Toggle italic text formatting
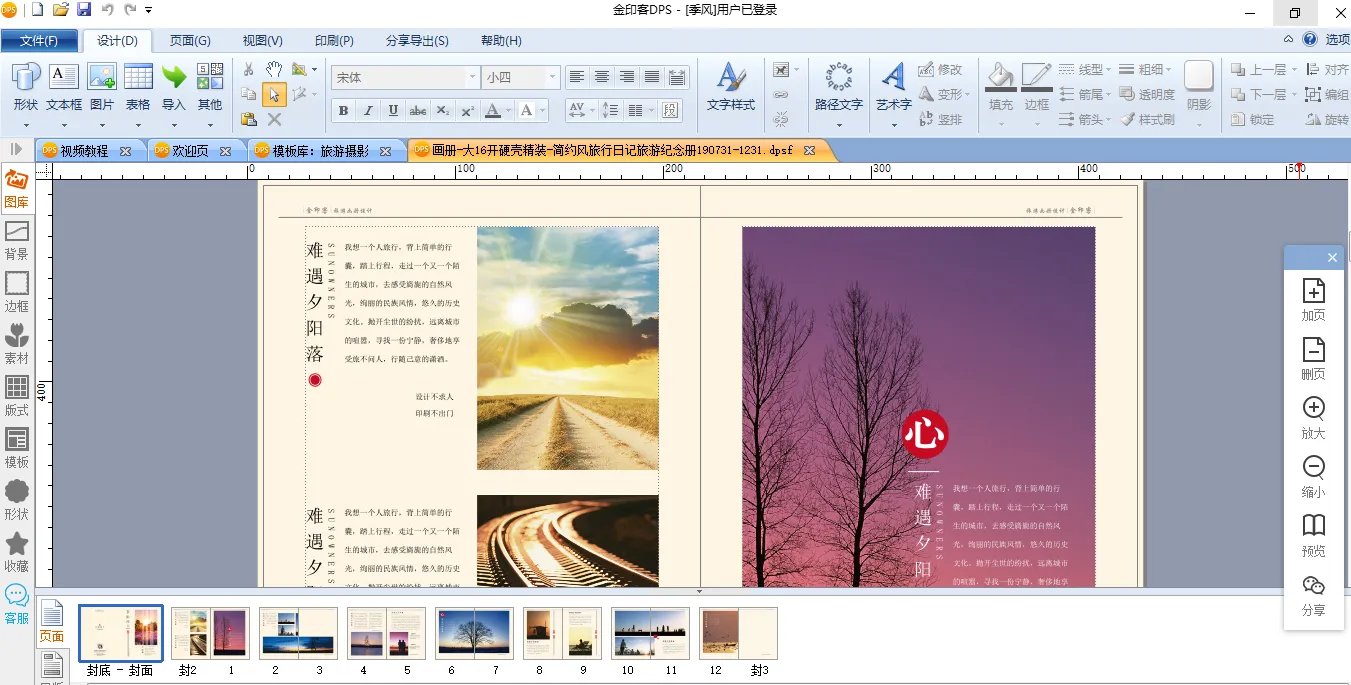1351x685 pixels. pos(368,110)
